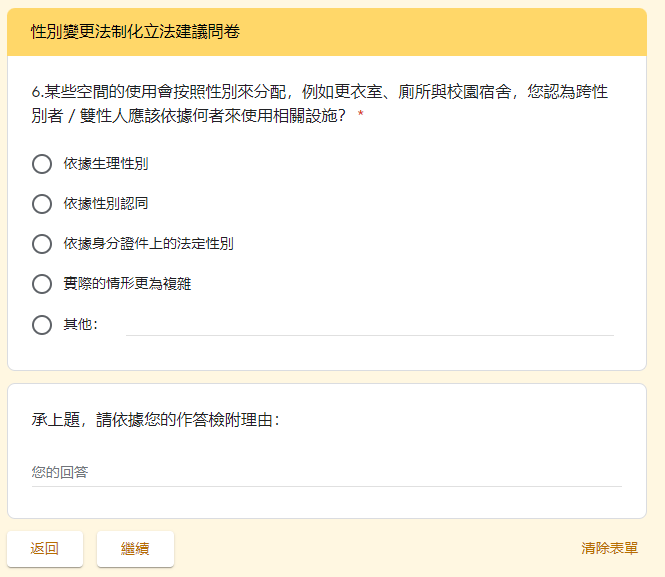Click the 其他 text input line
665x577 pixels.
pyautogui.click(x=370, y=326)
